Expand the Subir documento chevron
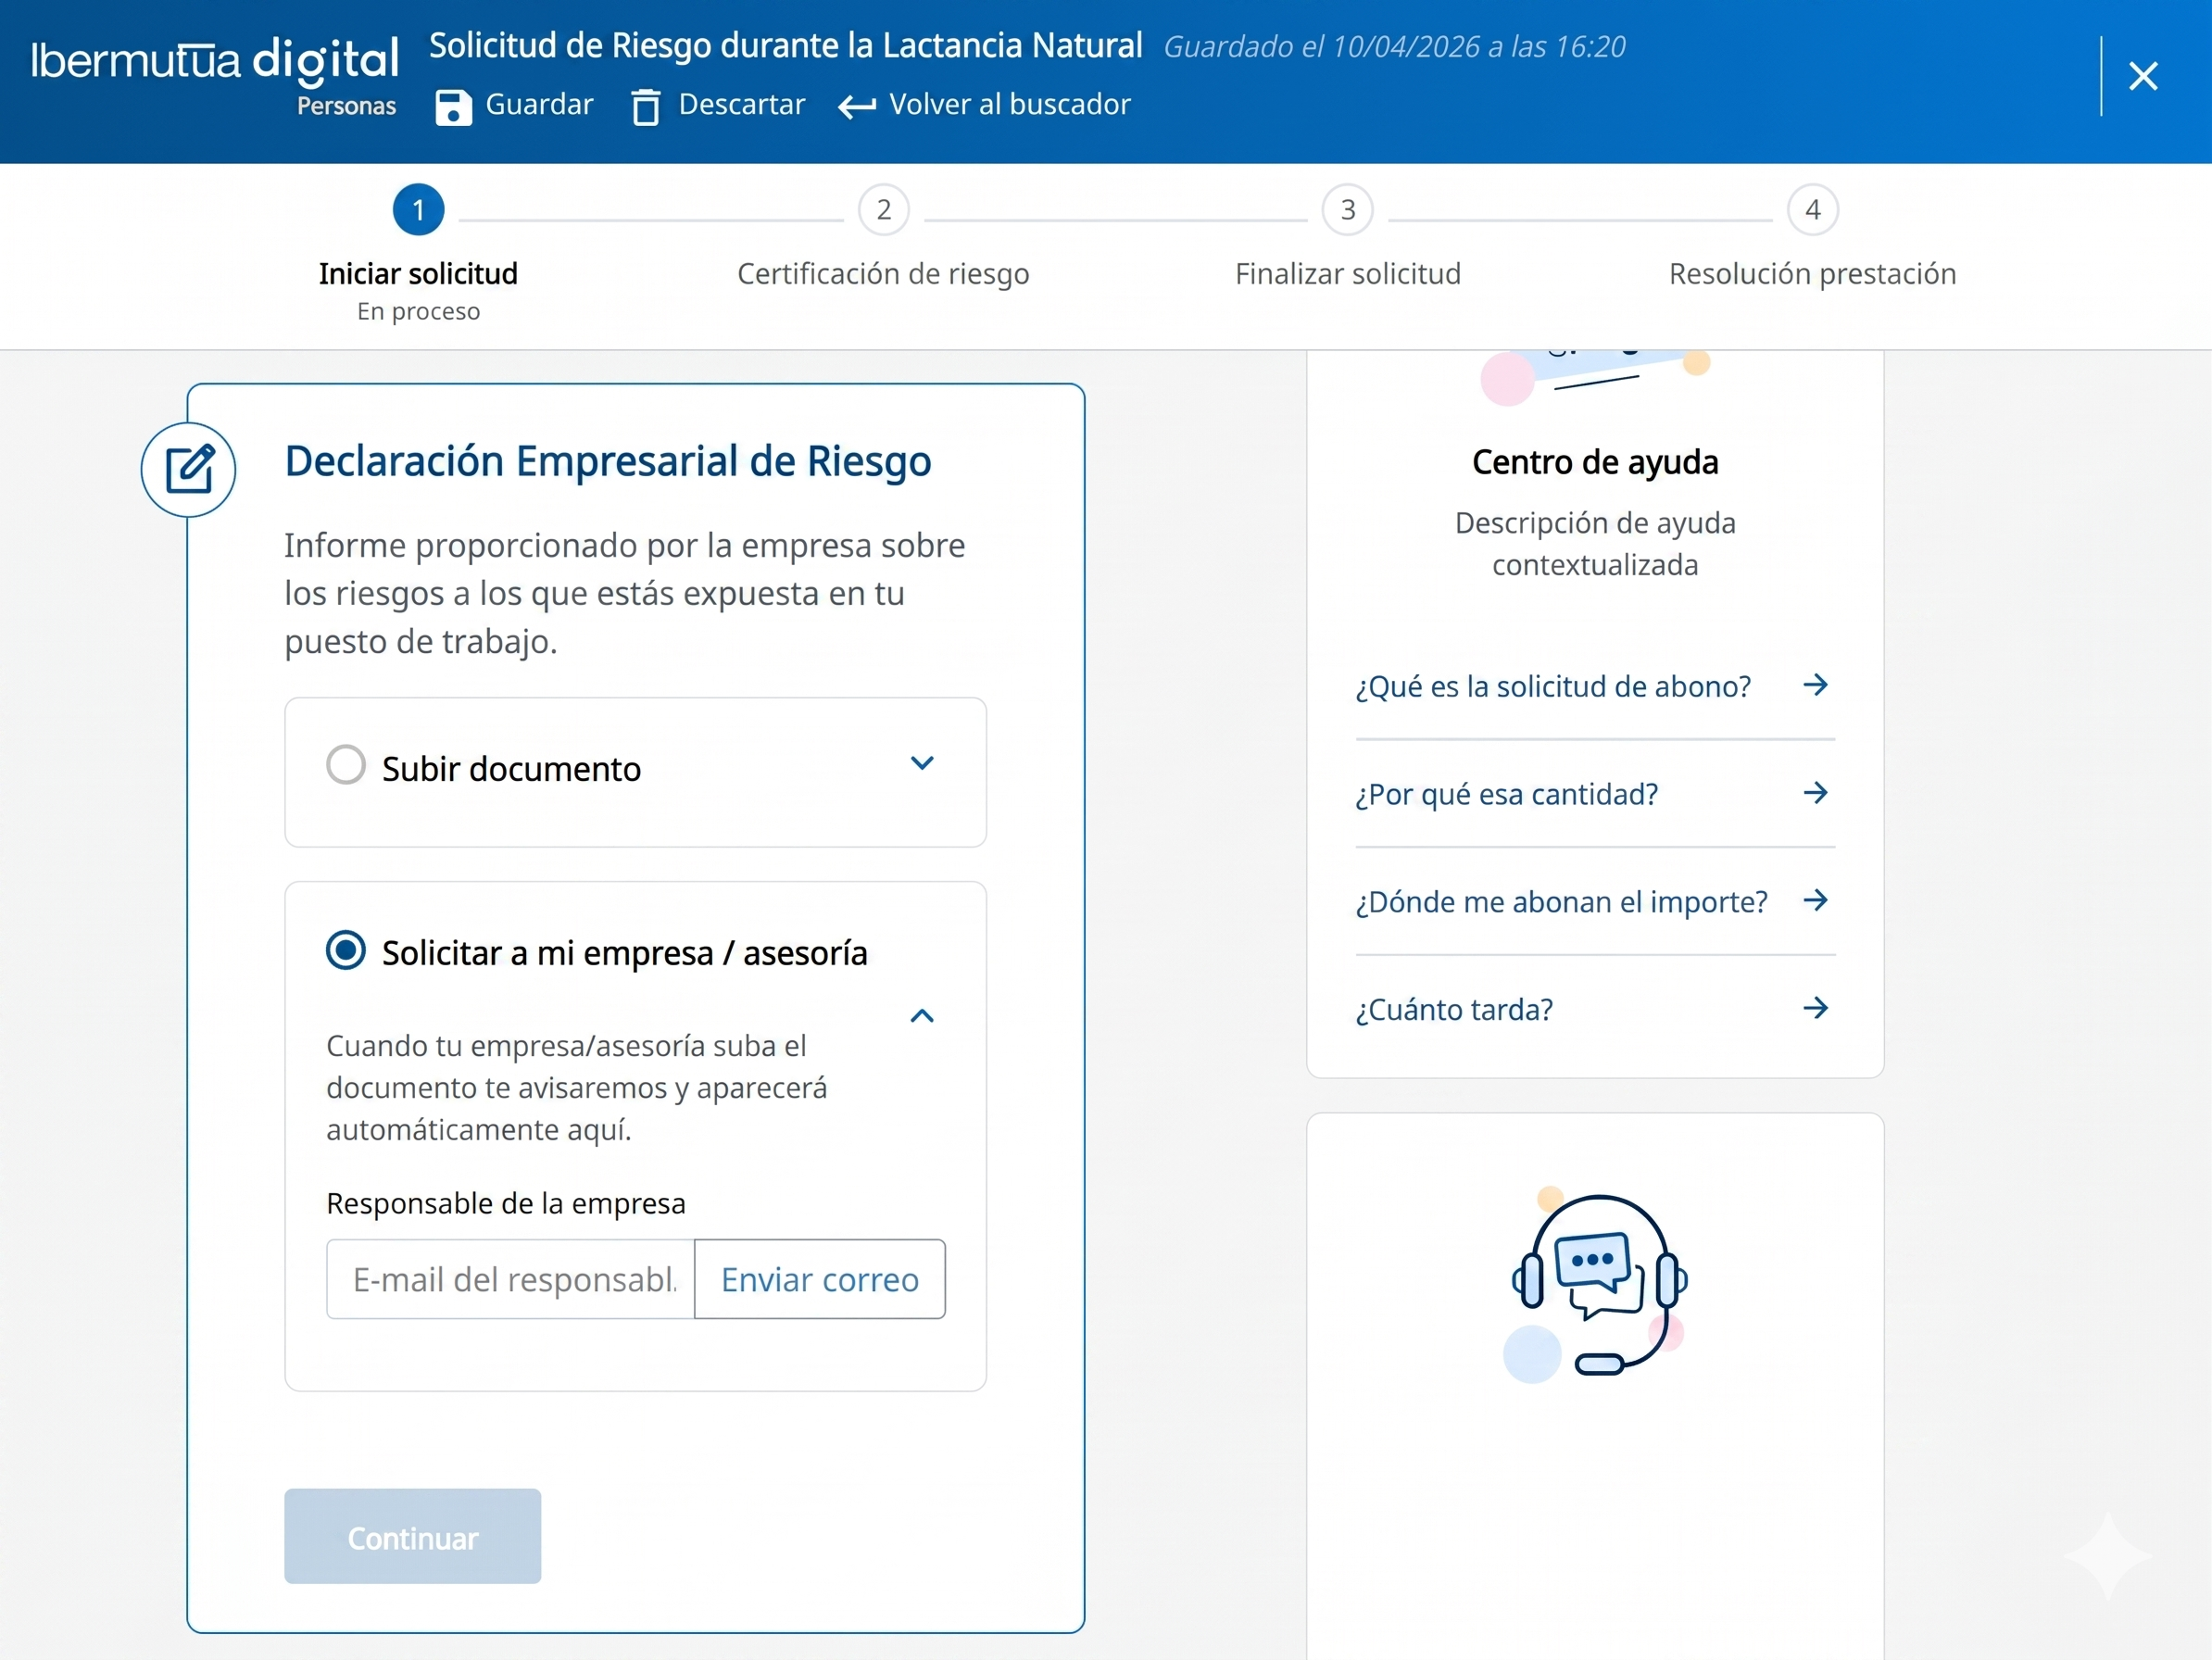 (x=922, y=764)
